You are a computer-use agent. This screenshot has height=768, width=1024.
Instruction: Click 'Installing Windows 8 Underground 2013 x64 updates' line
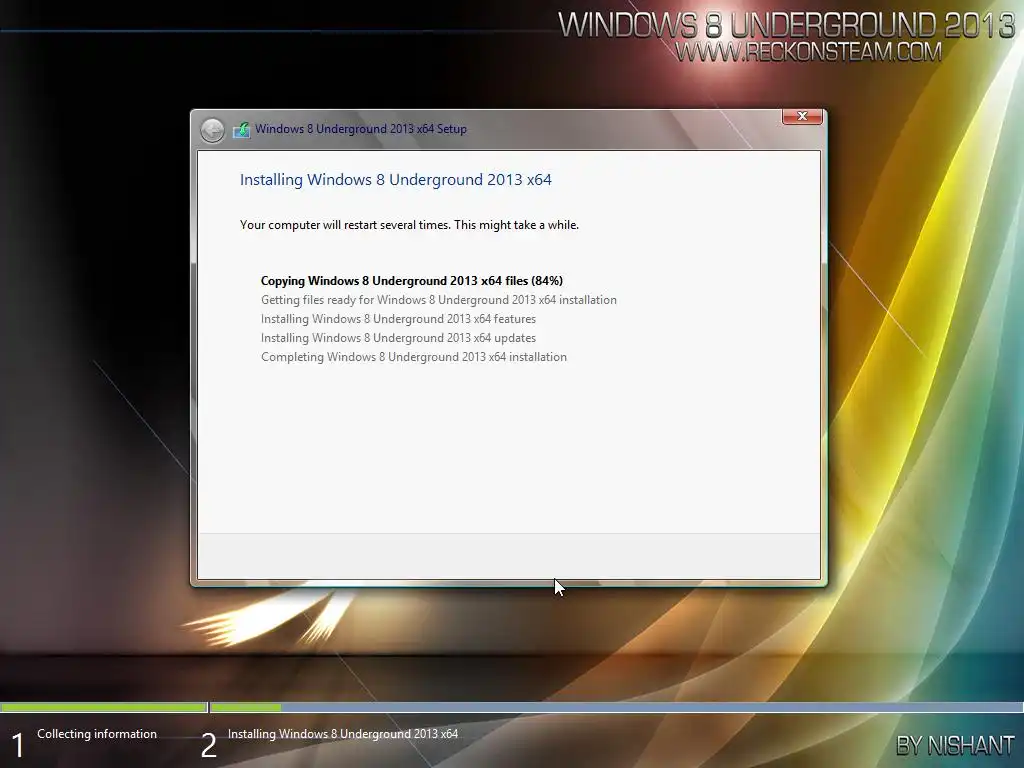[x=398, y=338]
